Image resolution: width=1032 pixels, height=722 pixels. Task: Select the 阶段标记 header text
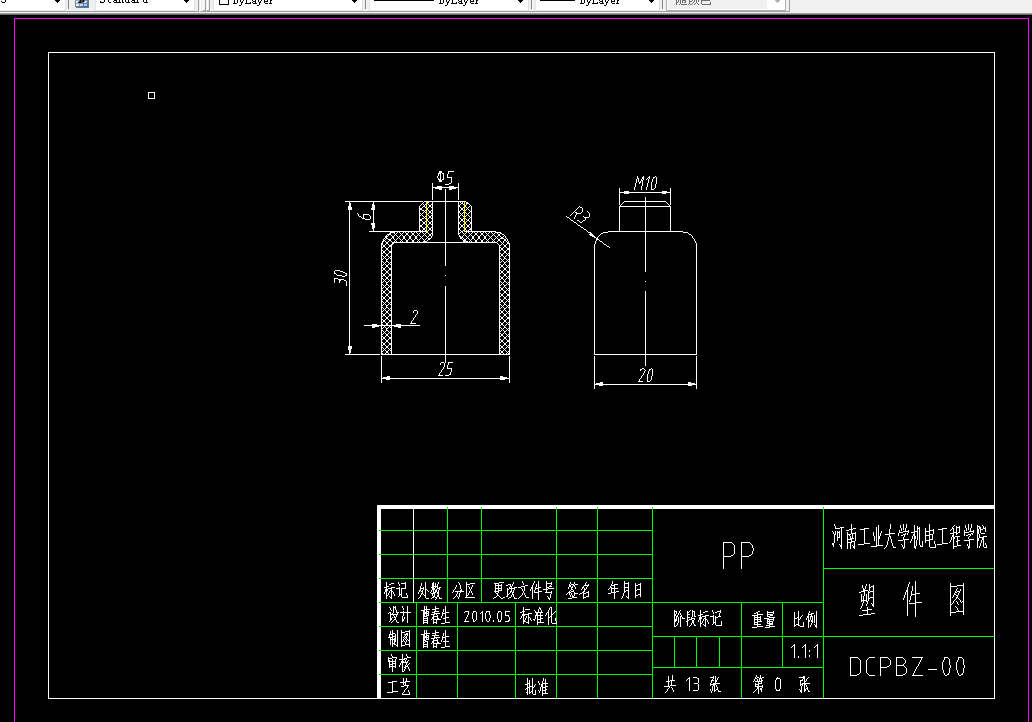coord(698,619)
